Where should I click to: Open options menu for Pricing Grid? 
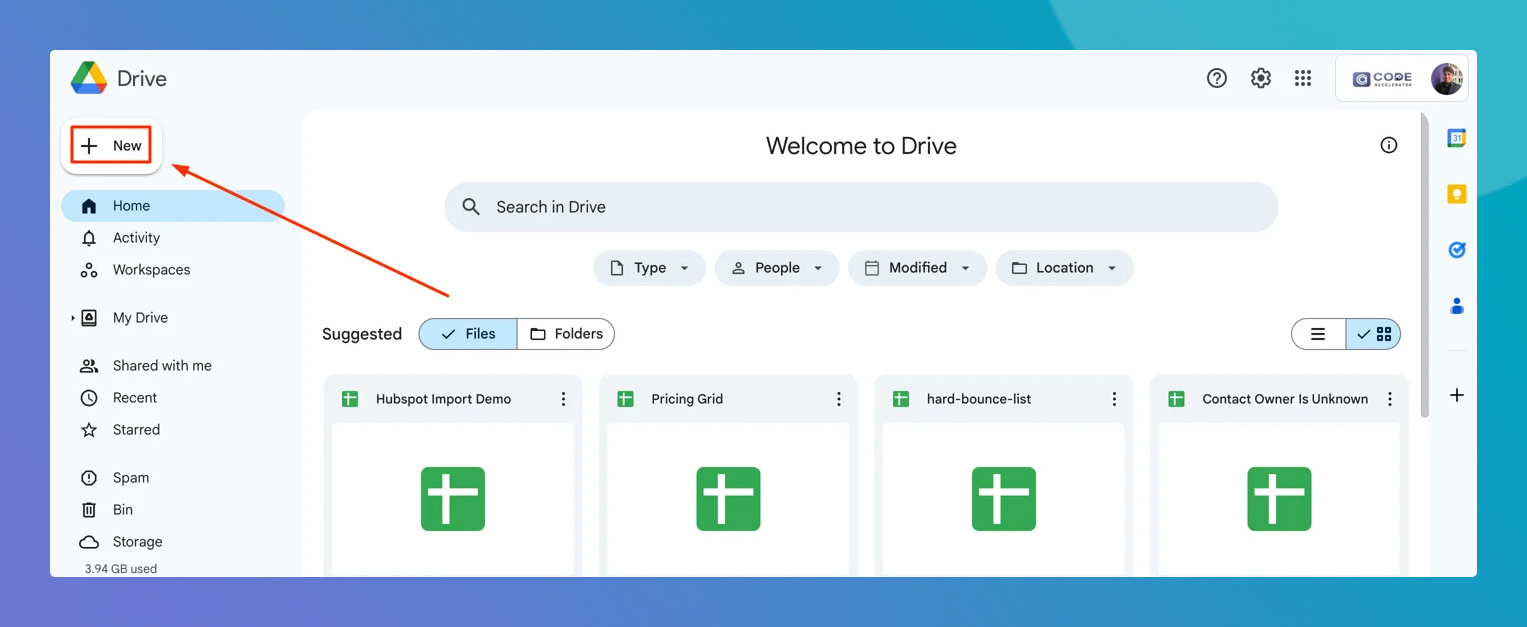point(838,398)
